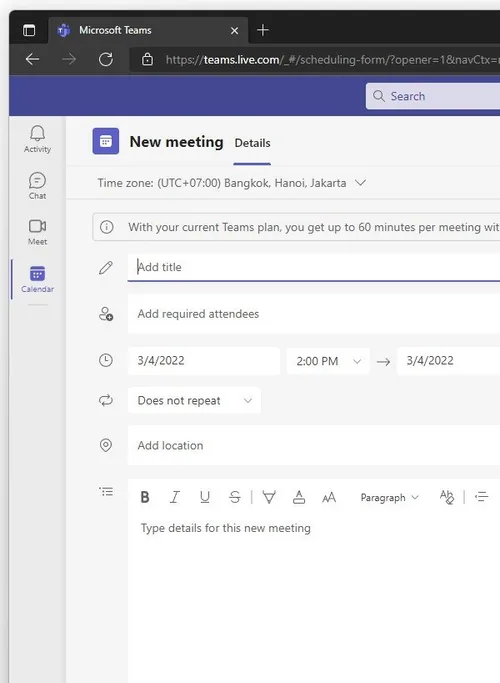Click the Add location field
The height and width of the screenshot is (683, 500).
click(x=314, y=446)
